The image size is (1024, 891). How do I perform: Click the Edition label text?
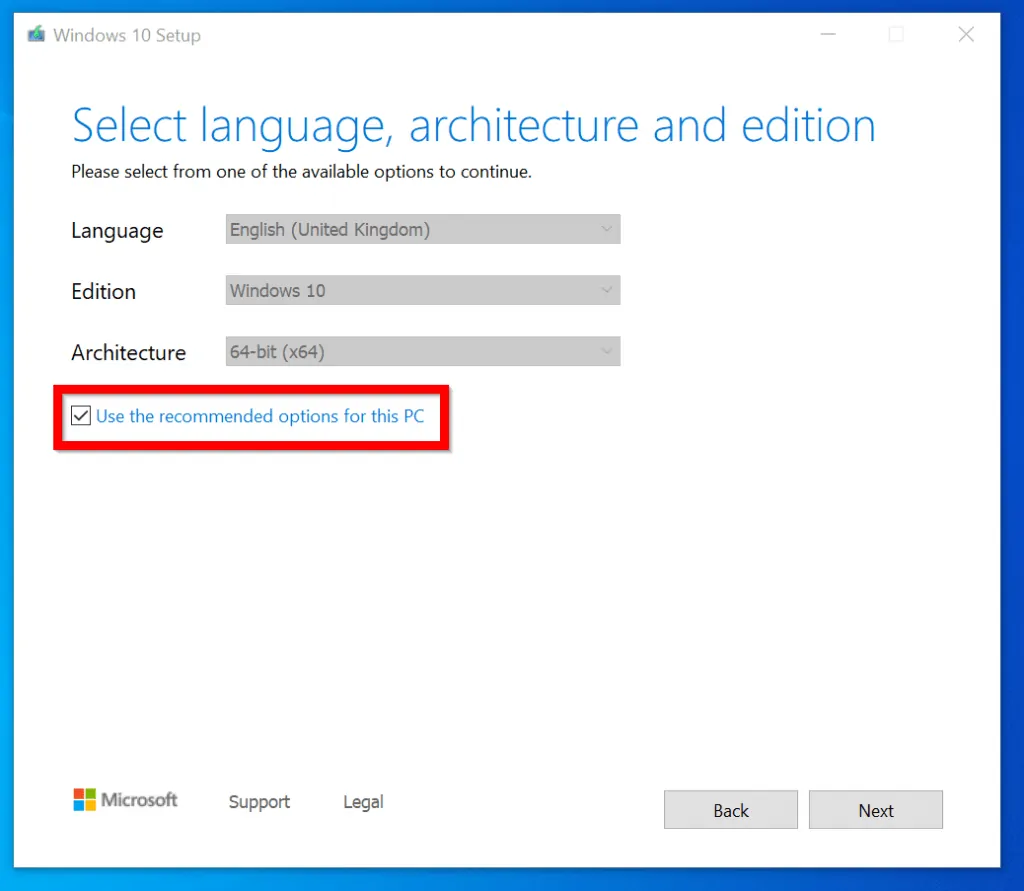tap(104, 291)
